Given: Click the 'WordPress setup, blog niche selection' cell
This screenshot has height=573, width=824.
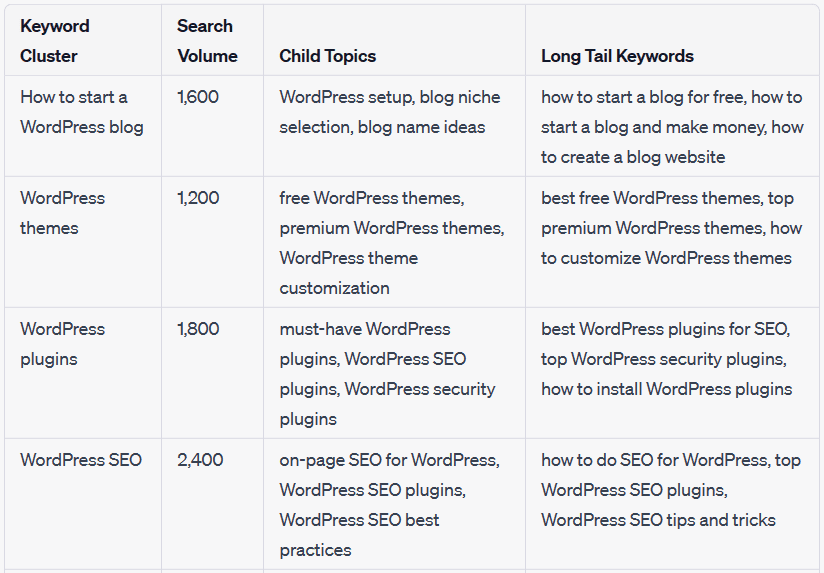Looking at the screenshot, I should (x=395, y=126).
